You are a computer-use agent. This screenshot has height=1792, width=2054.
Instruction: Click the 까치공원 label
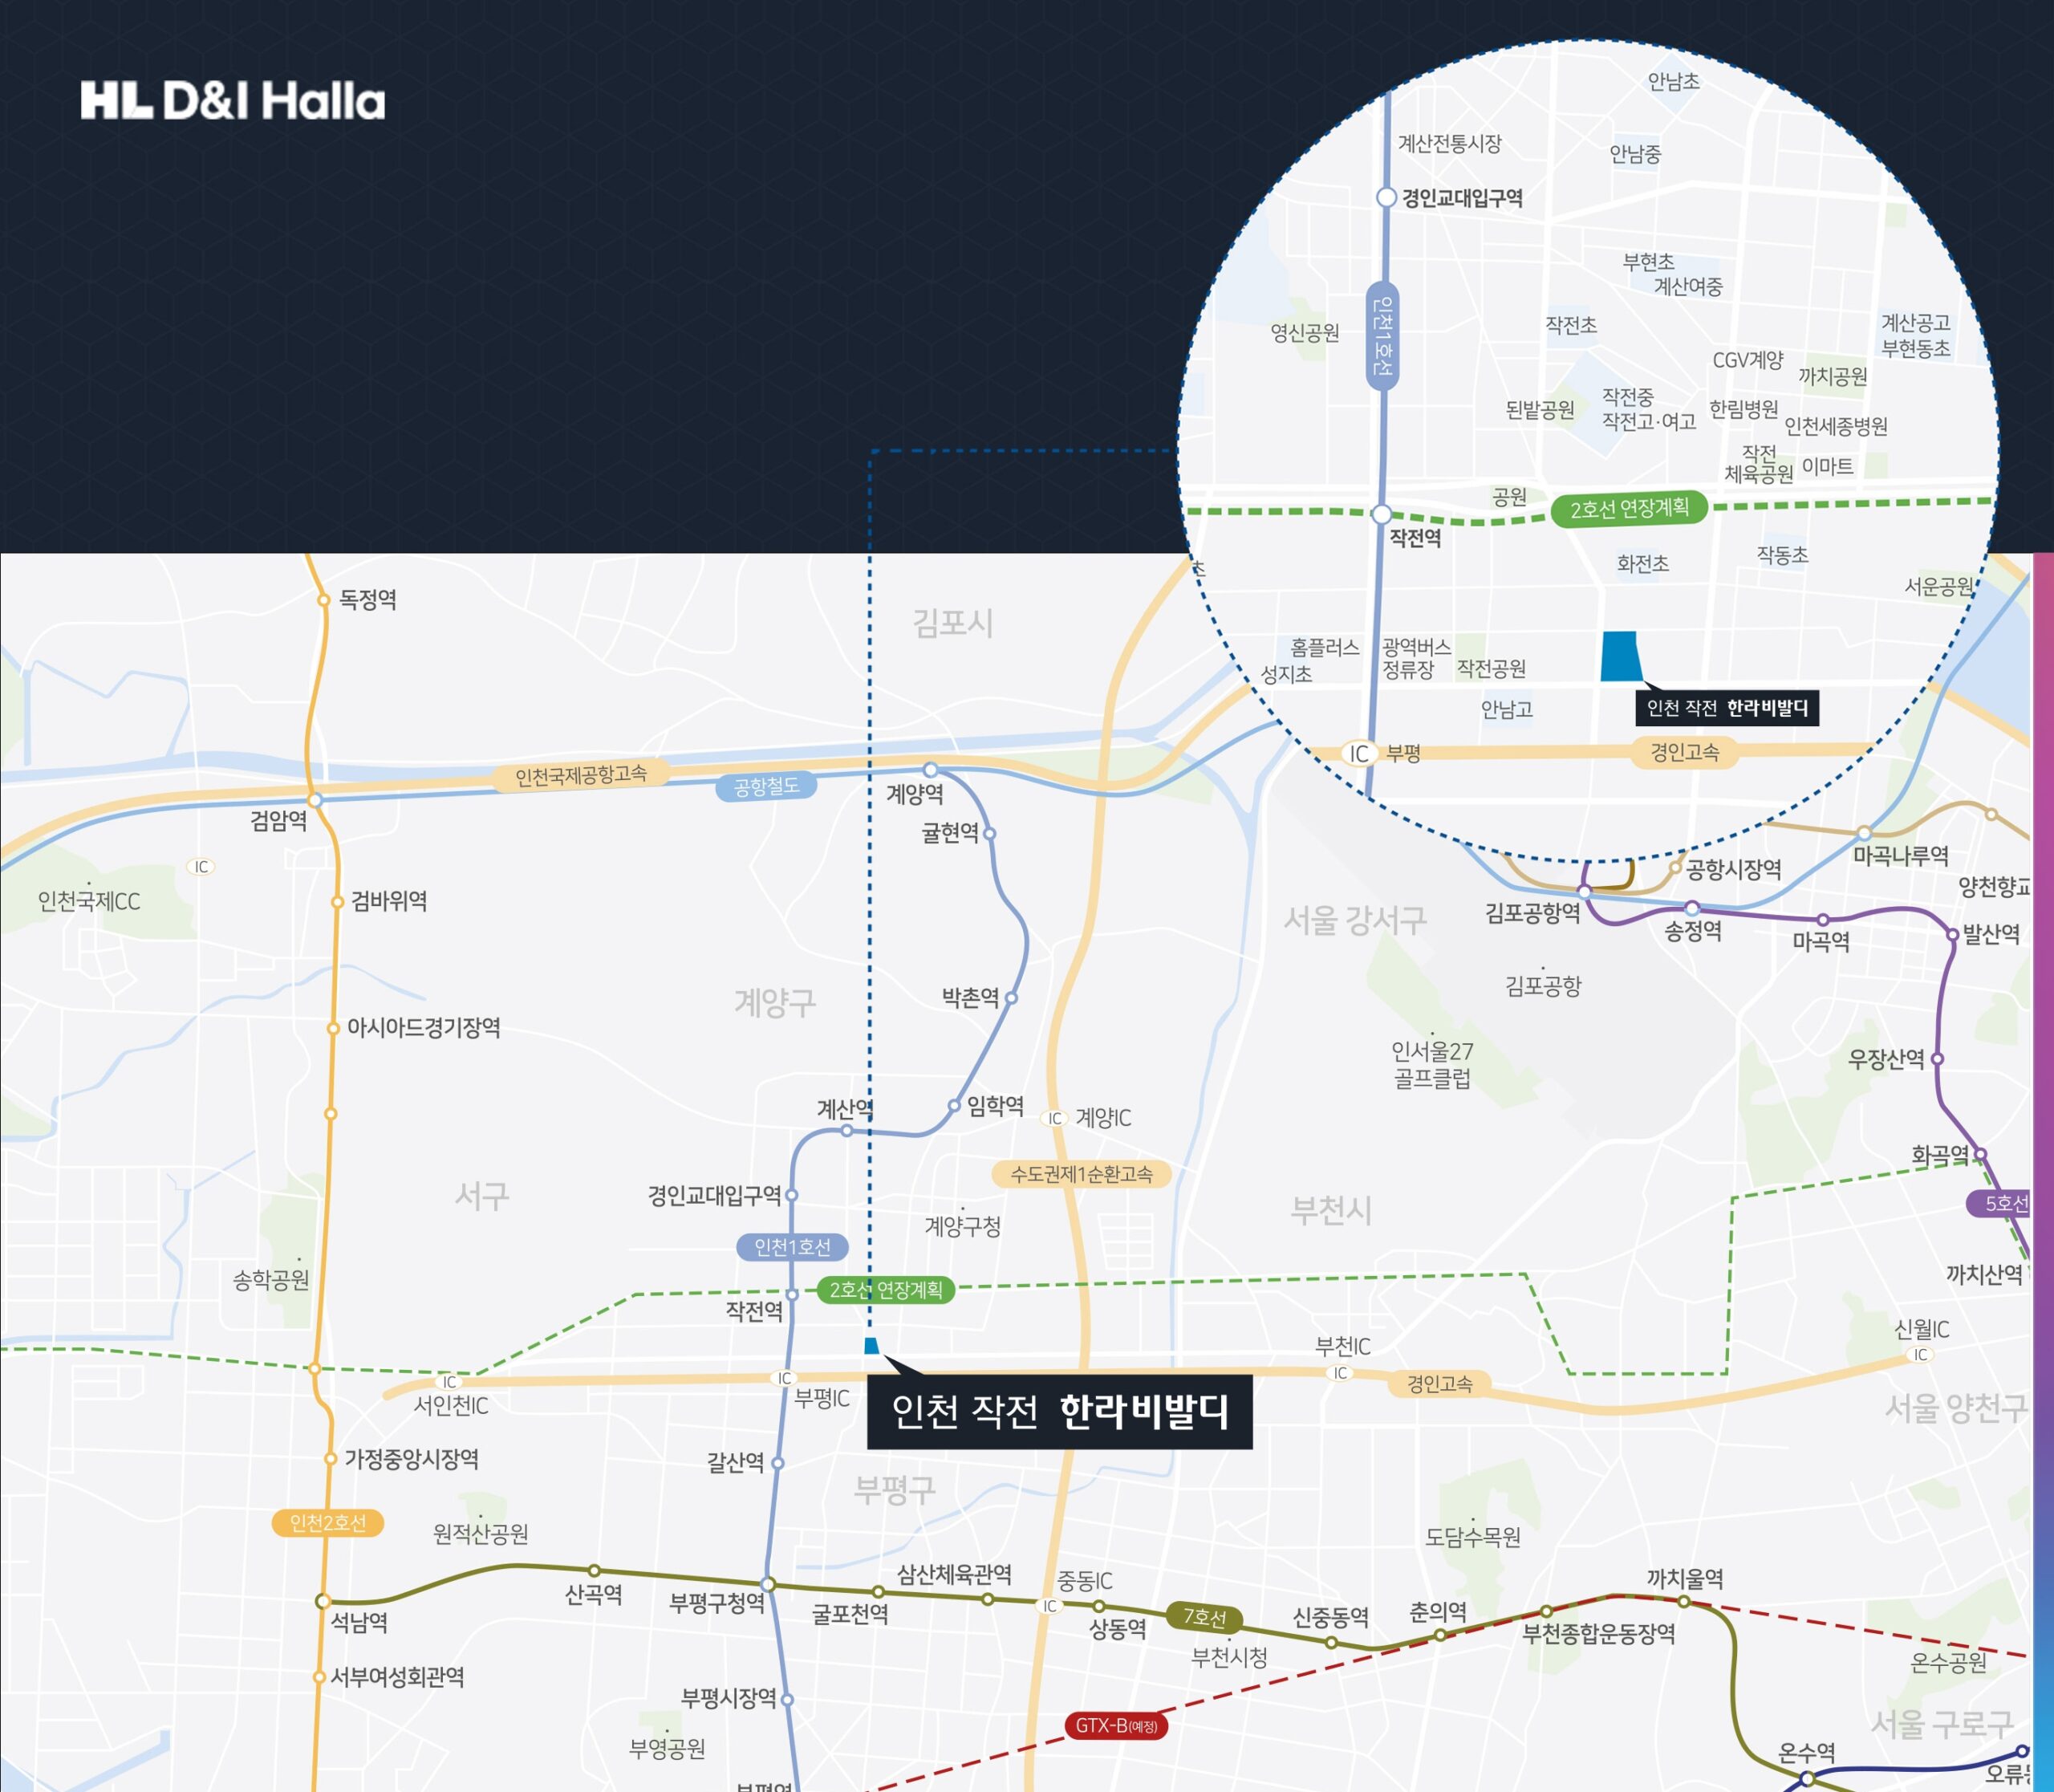(1833, 376)
